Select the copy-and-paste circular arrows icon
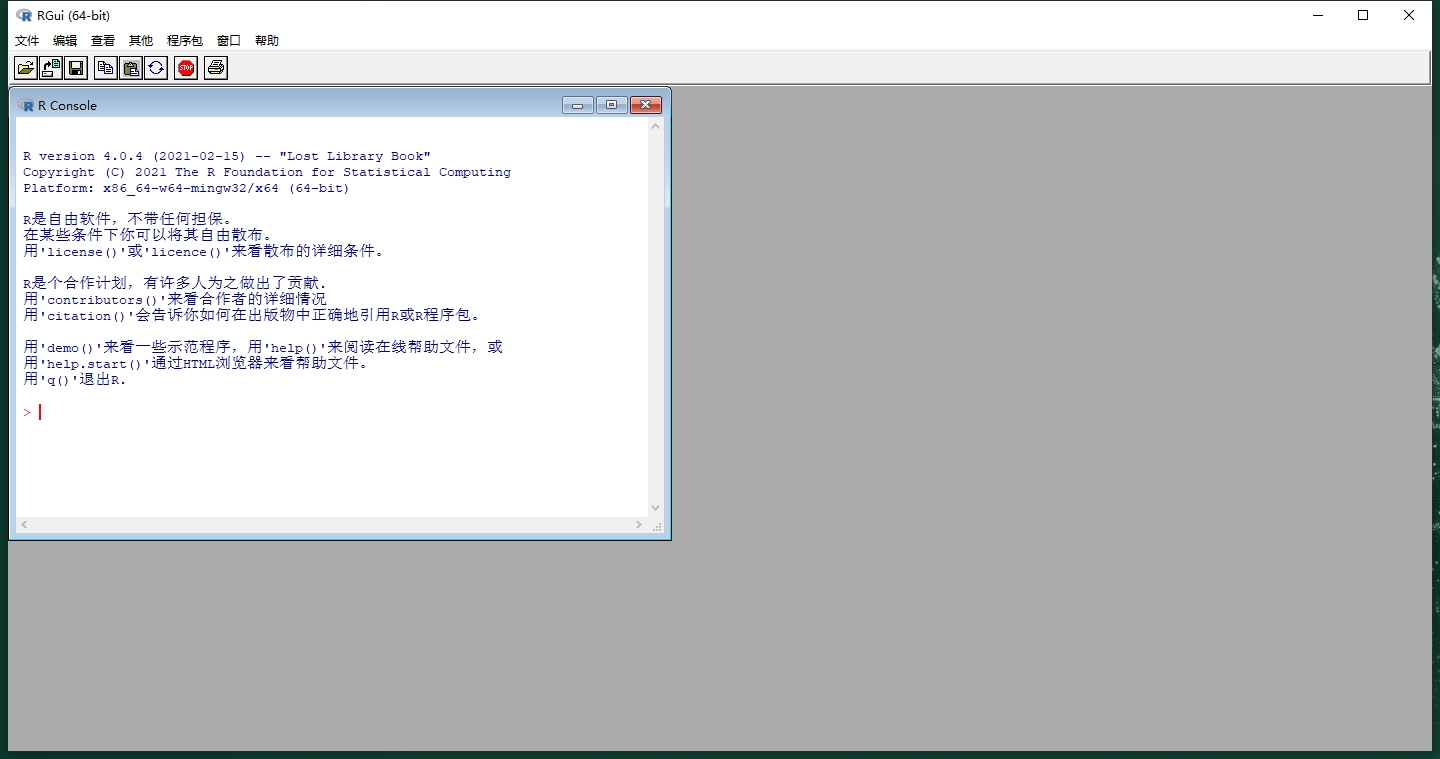Screen dimensions: 1440x759 pos(155,67)
